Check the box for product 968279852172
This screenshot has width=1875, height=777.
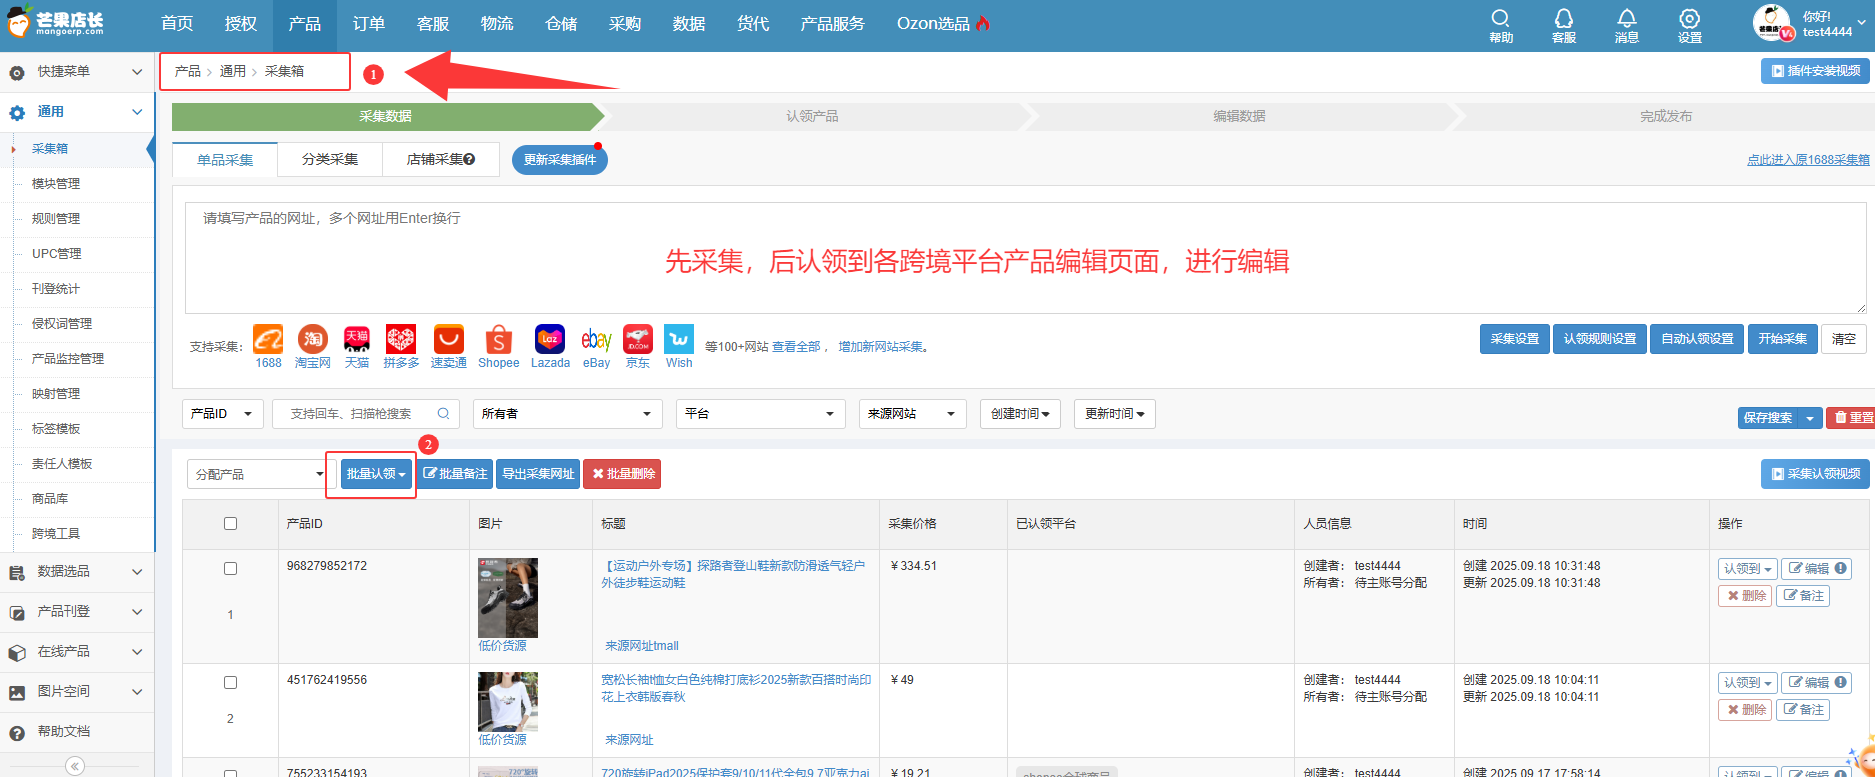pos(230,568)
